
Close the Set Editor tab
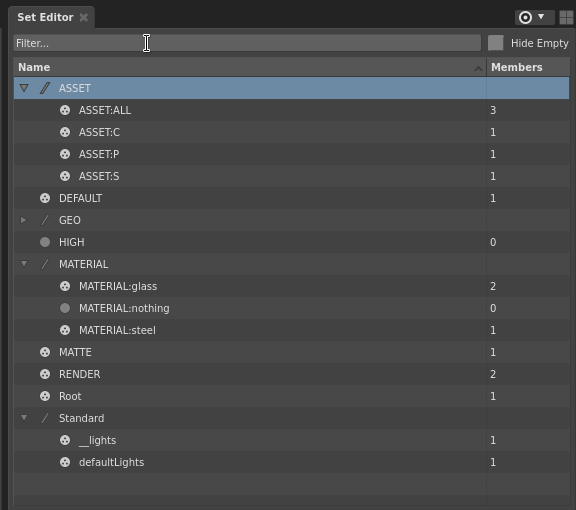click(x=84, y=17)
